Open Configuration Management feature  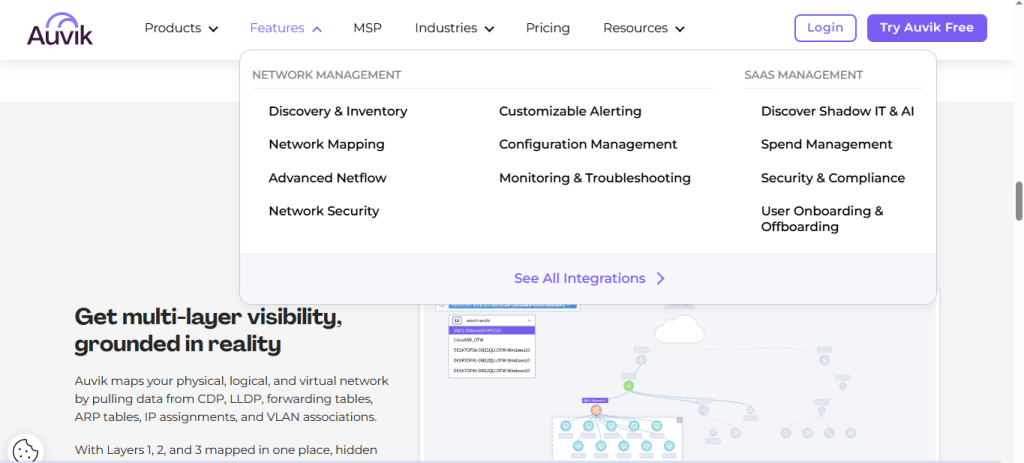[x=588, y=144]
